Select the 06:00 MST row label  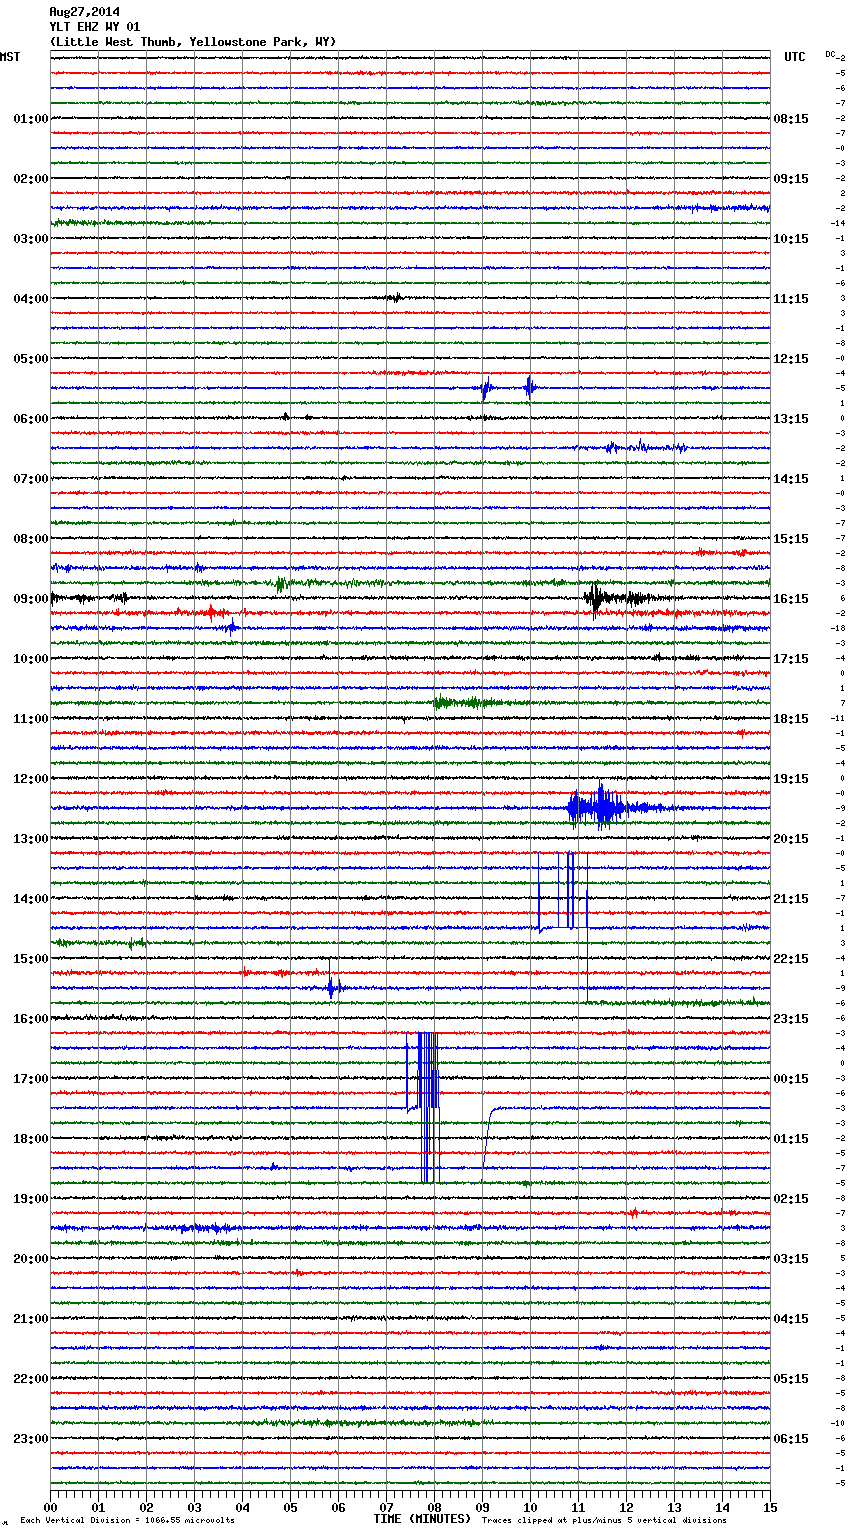[x=30, y=419]
